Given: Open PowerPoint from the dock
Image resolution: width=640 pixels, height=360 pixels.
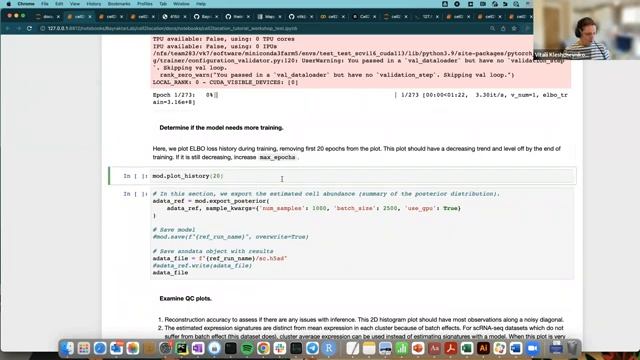Looking at the screenshot, I should coord(418,348).
